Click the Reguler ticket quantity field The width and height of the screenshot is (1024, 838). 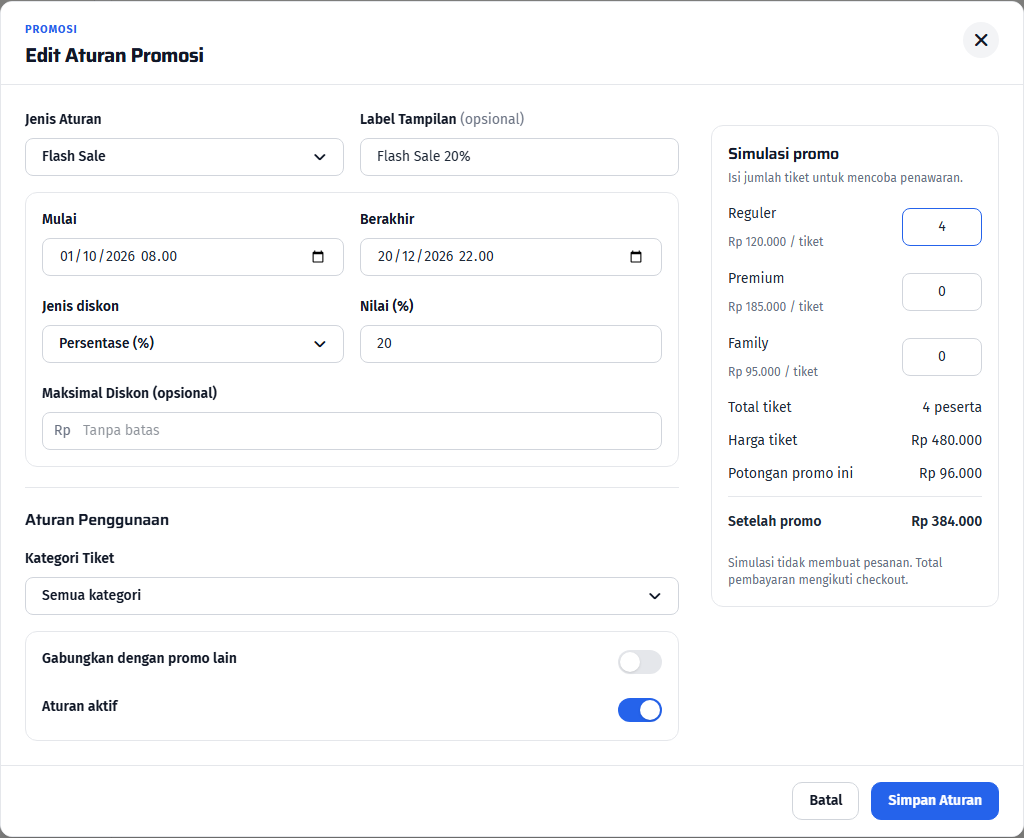(x=942, y=227)
